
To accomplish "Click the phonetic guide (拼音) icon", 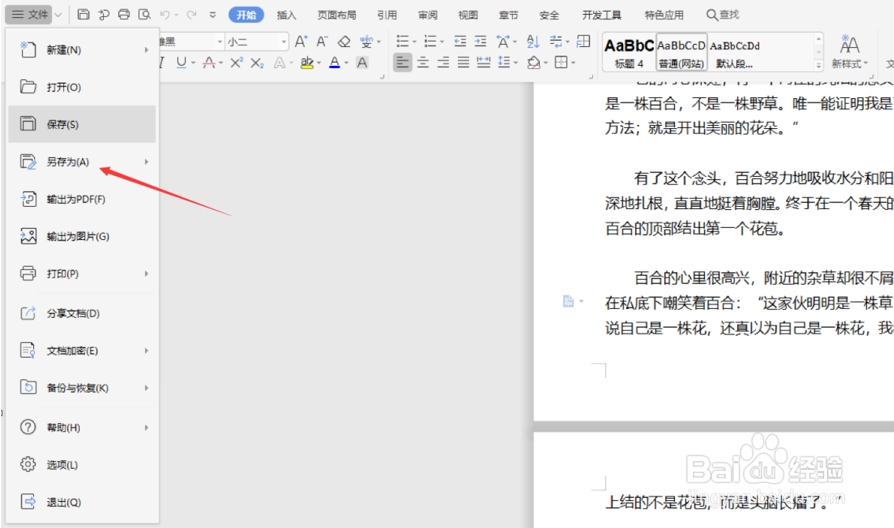I will click(x=366, y=42).
